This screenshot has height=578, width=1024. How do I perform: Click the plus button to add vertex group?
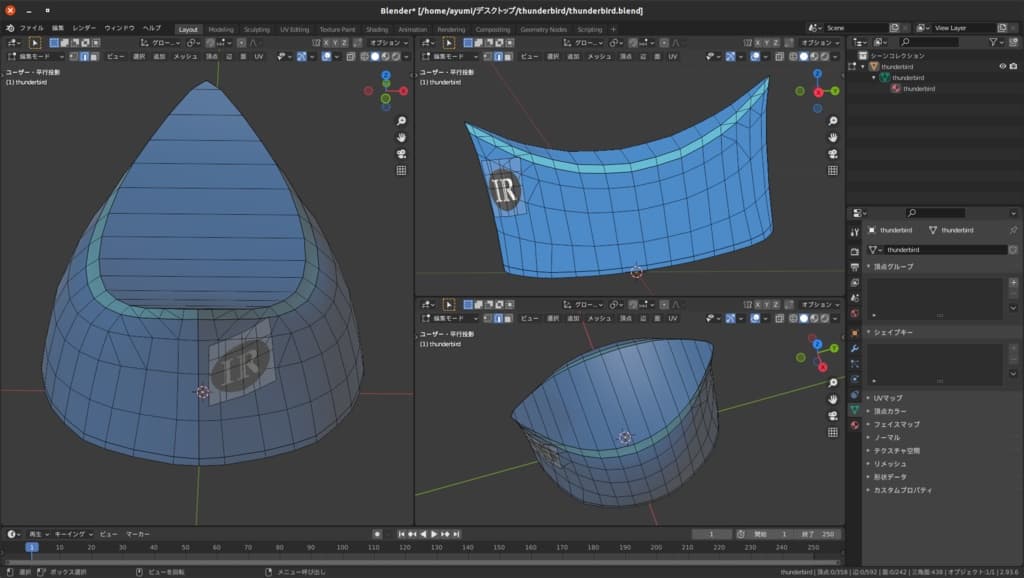click(x=1013, y=283)
